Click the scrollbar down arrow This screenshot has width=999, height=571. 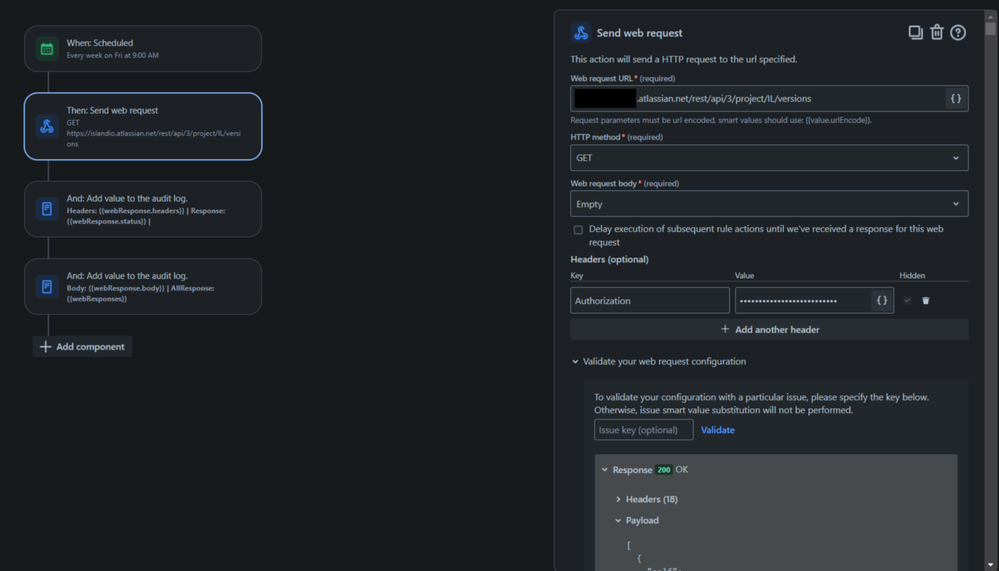(989, 565)
